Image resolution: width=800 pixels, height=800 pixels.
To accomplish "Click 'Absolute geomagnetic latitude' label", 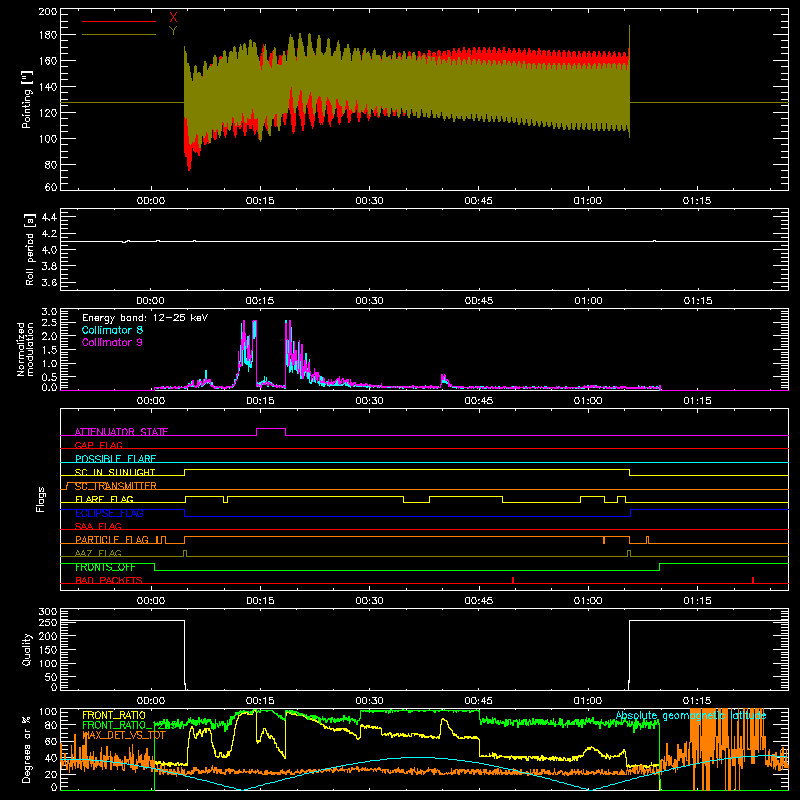I will coord(691,715).
